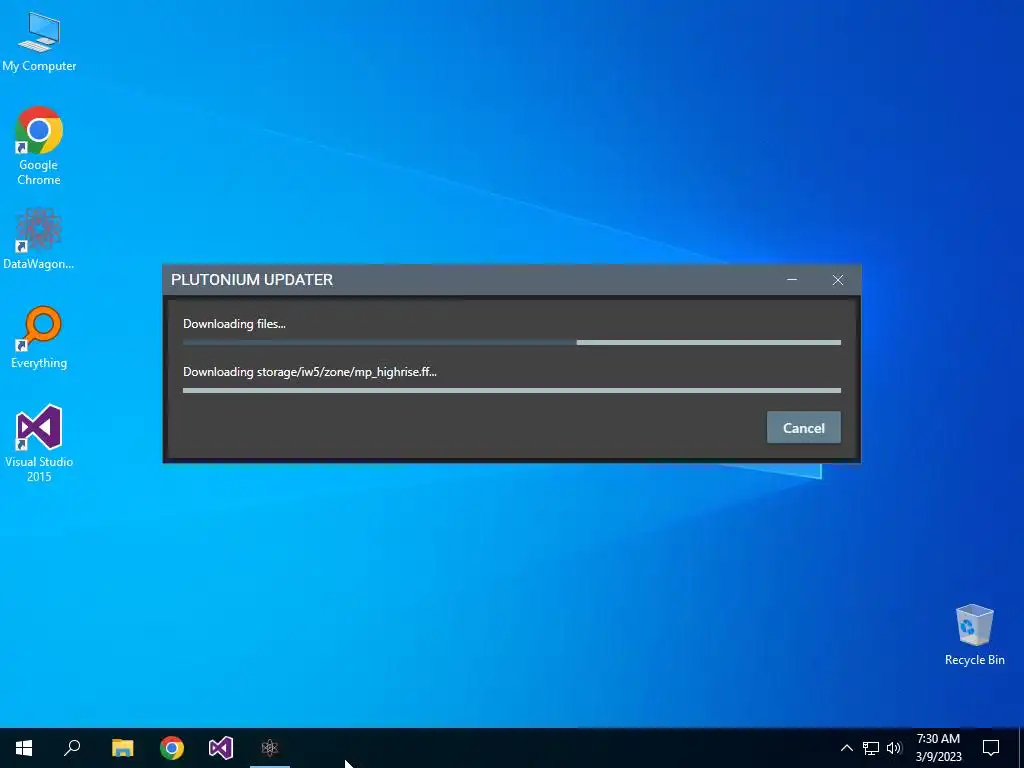Image resolution: width=1024 pixels, height=768 pixels.
Task: Open the Windows Start menu
Action: coord(24,748)
